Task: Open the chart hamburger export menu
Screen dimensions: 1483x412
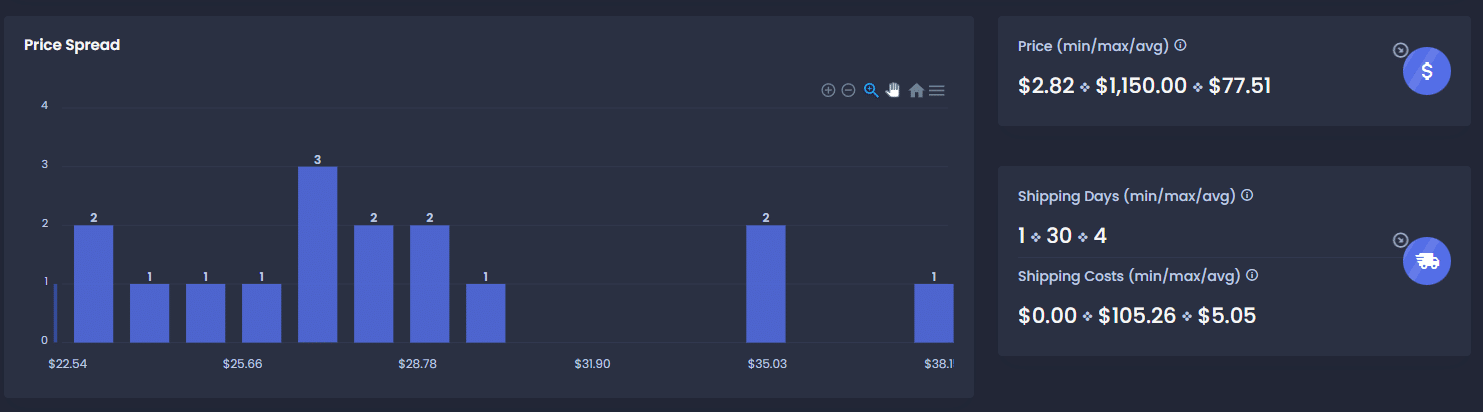Action: click(936, 90)
